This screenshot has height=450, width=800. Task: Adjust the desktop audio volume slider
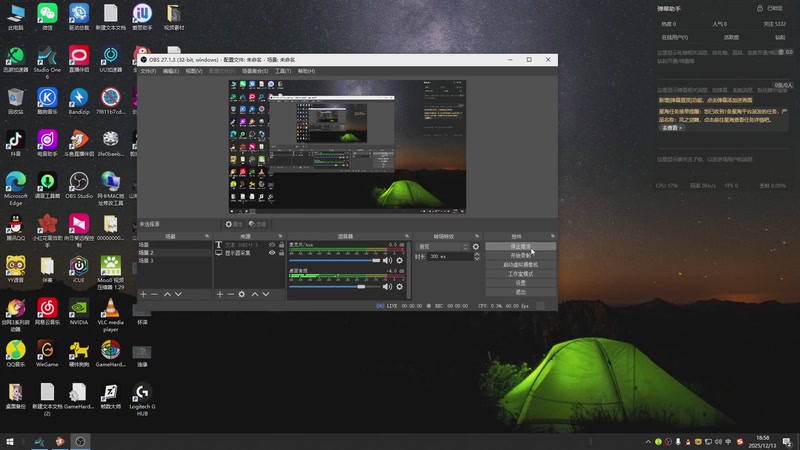click(334, 287)
